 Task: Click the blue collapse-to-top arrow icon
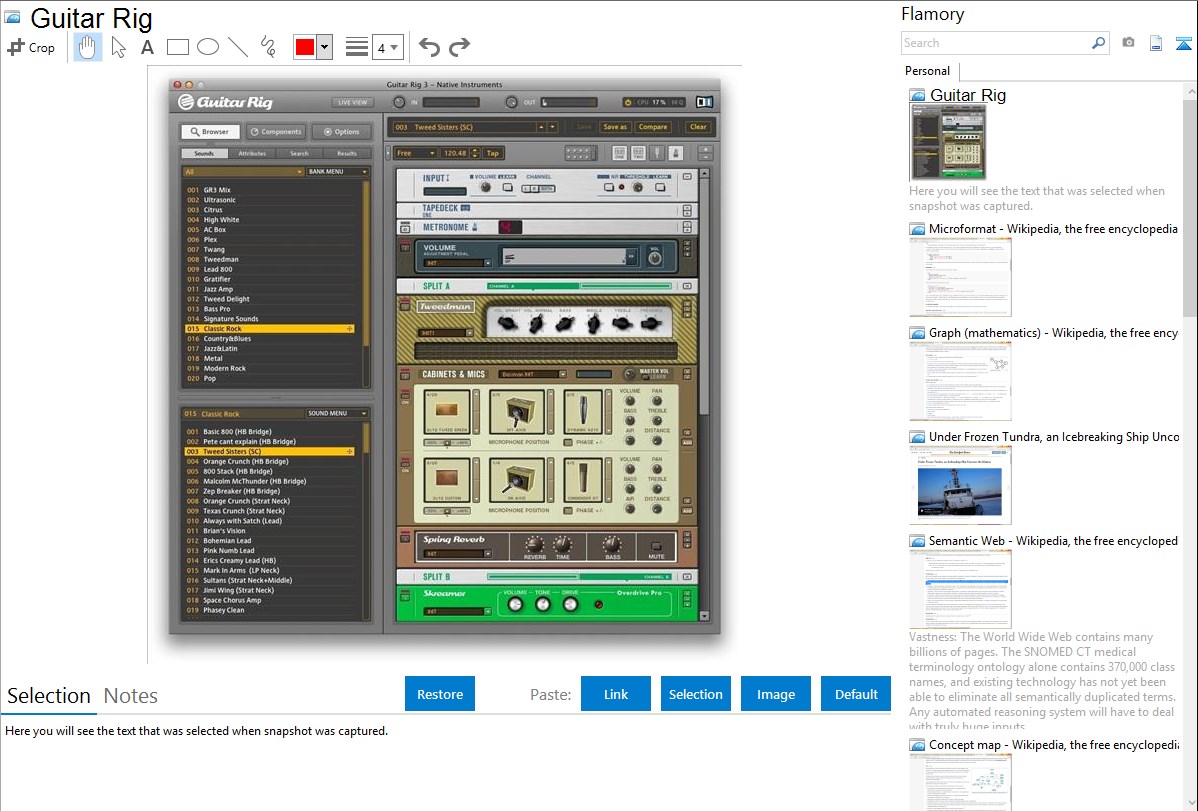tap(1183, 44)
